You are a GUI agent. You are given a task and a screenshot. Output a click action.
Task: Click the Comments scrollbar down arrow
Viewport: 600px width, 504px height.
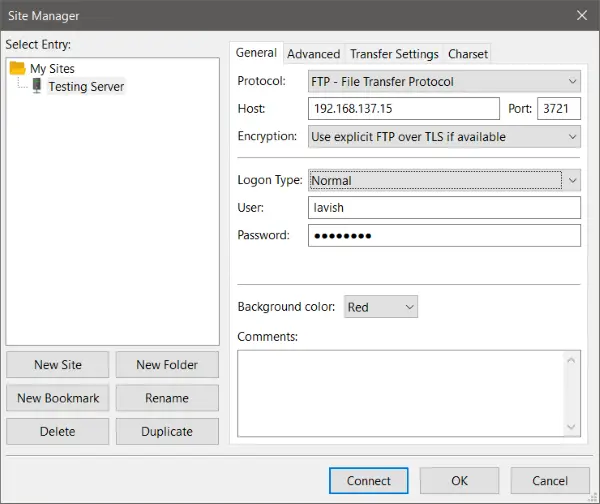click(571, 427)
